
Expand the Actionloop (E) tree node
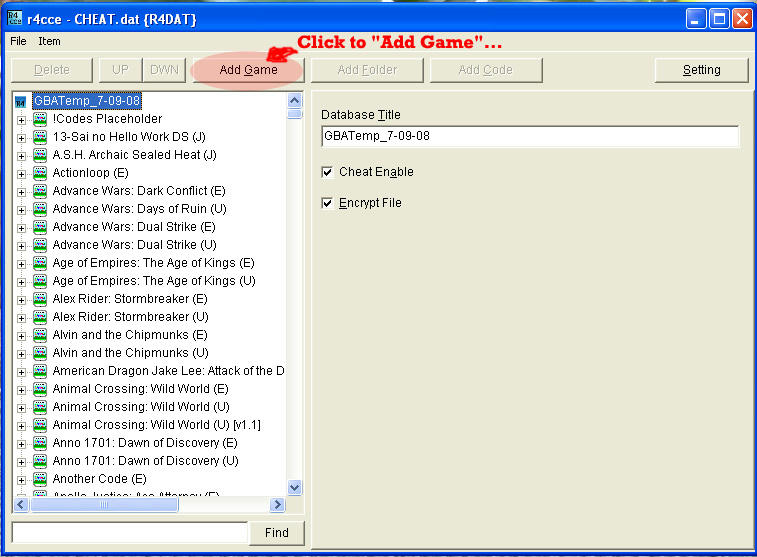(21, 174)
